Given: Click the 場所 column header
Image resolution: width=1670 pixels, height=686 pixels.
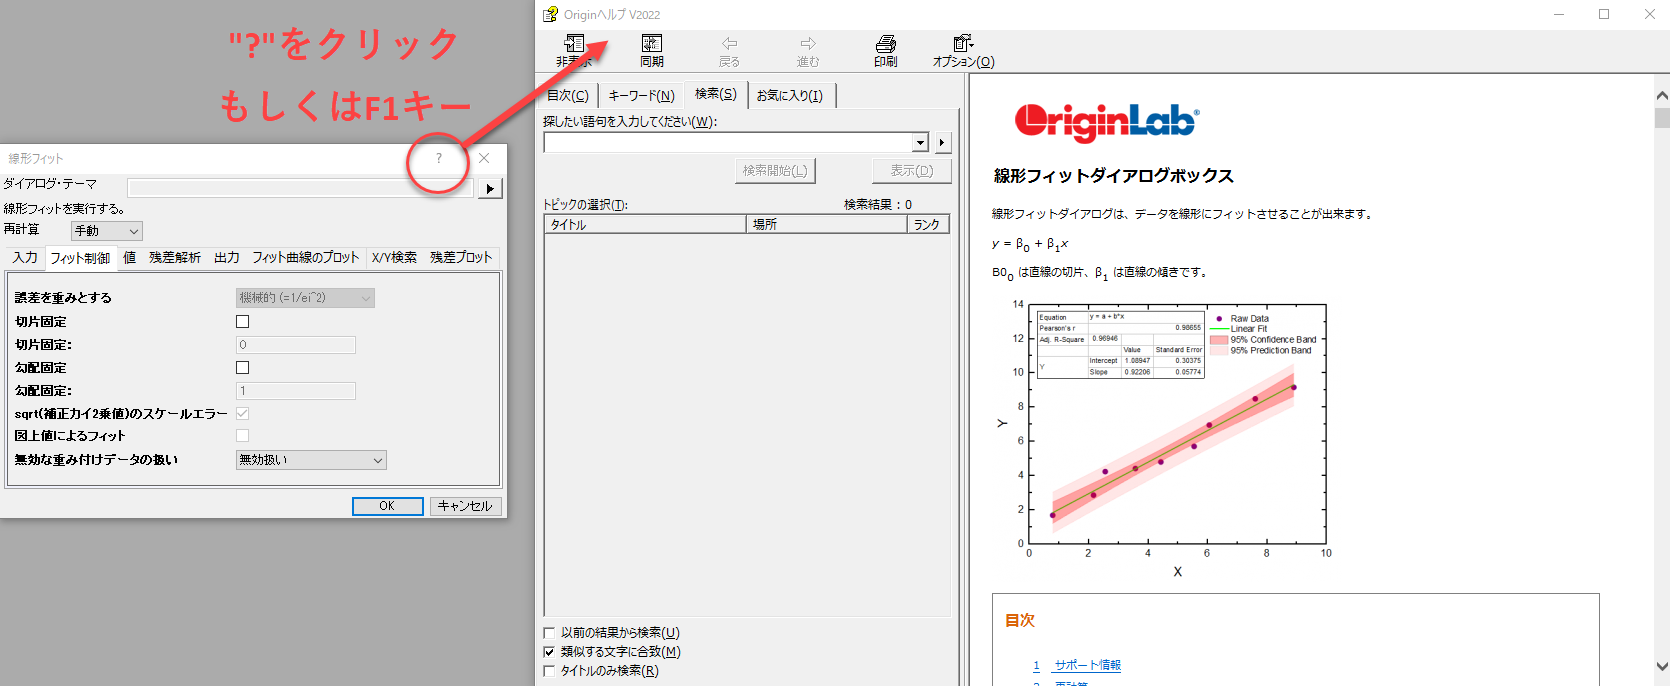Looking at the screenshot, I should coord(827,225).
